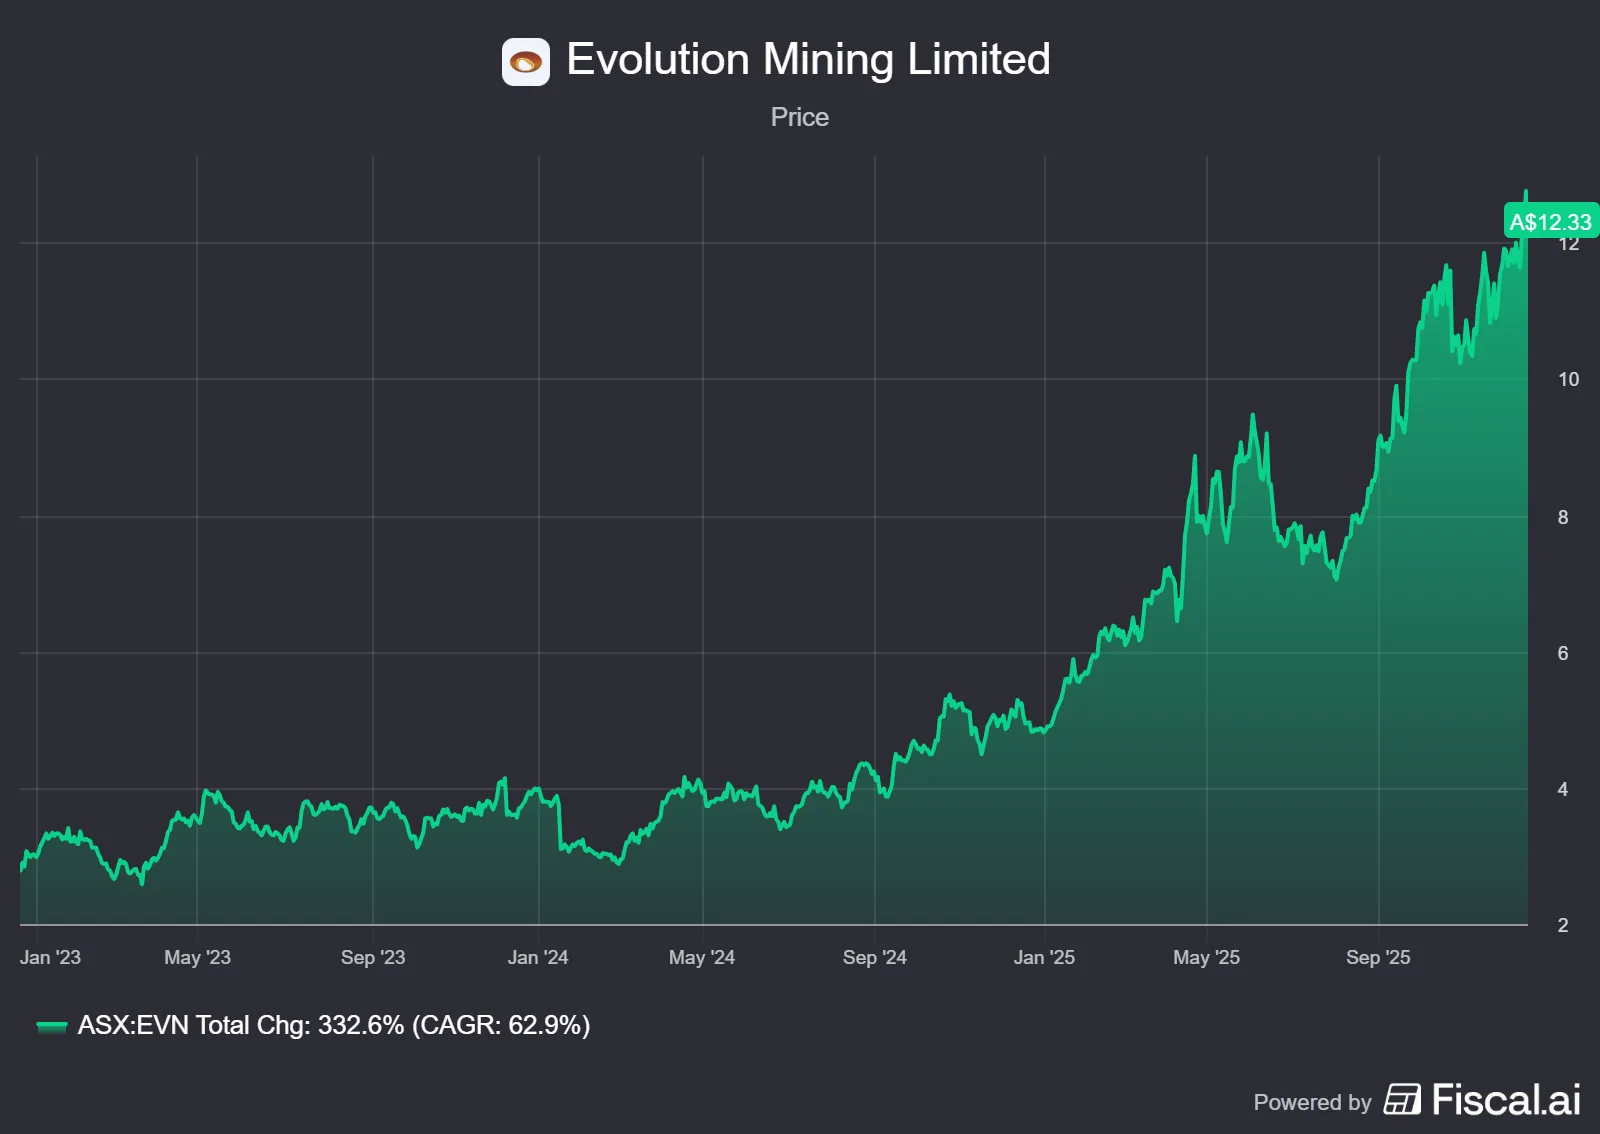The image size is (1600, 1134).
Task: Select the Jan '25 date label
Action: (1044, 957)
